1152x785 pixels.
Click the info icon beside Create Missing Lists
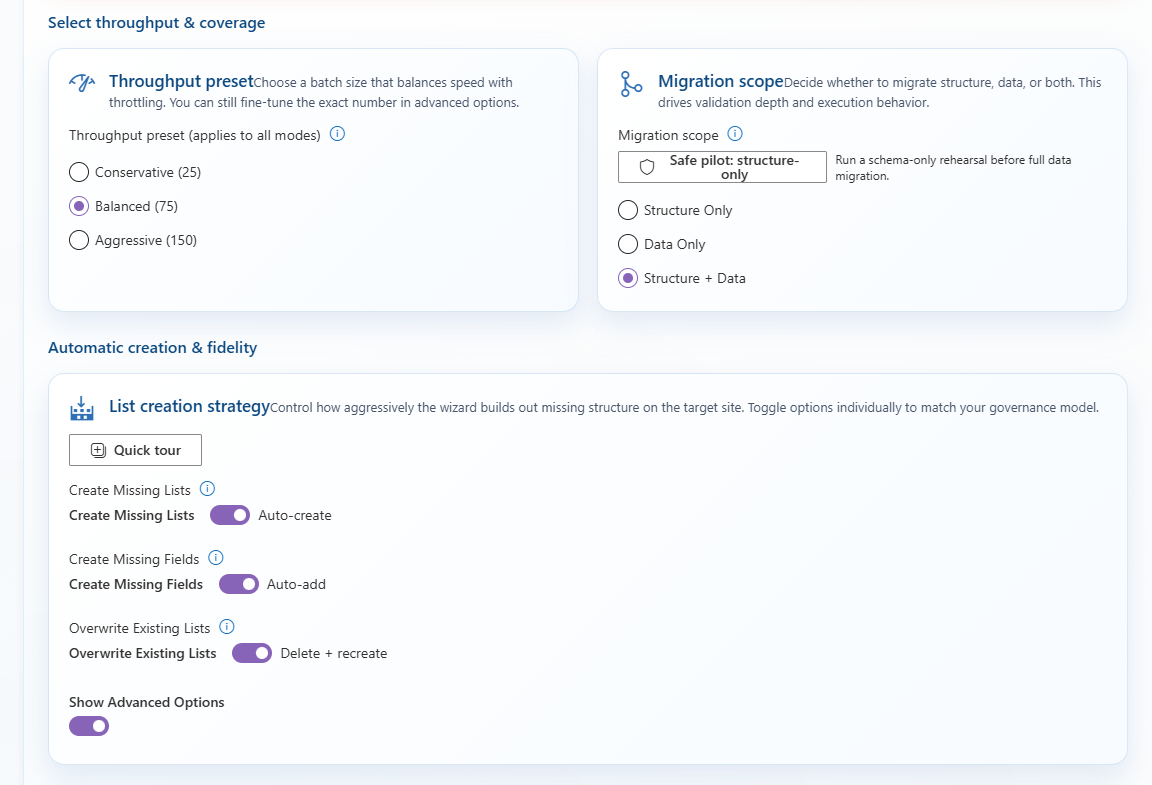tap(208, 489)
